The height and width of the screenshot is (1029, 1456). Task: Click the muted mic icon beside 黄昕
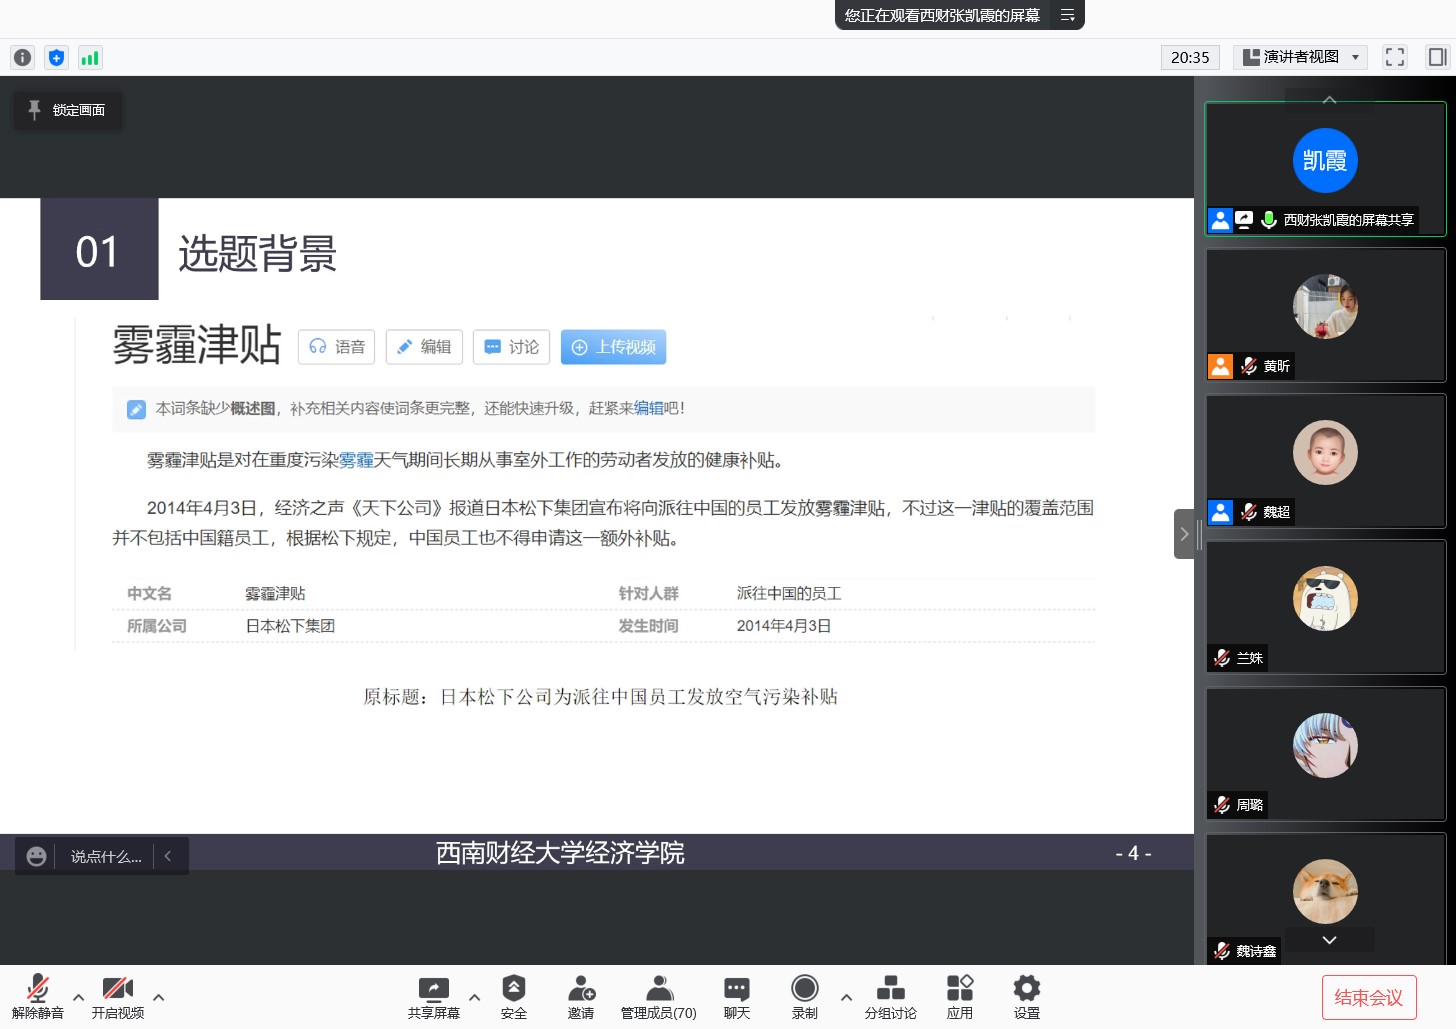[x=1249, y=366]
